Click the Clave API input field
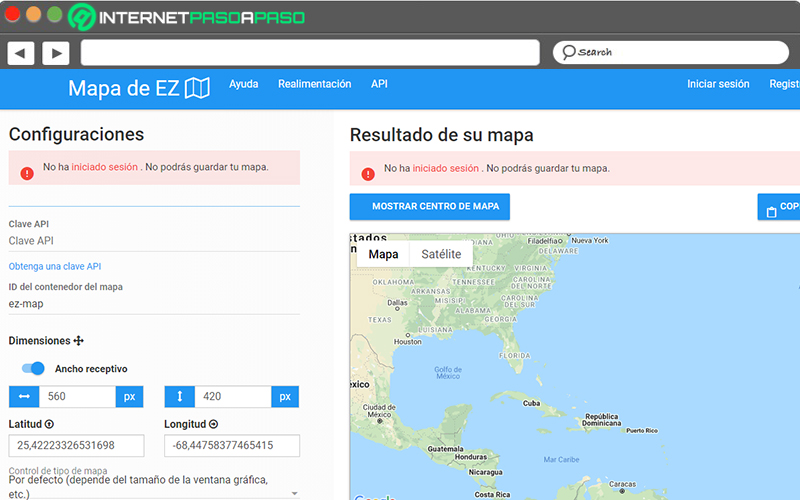The height and width of the screenshot is (500, 800). [x=154, y=241]
